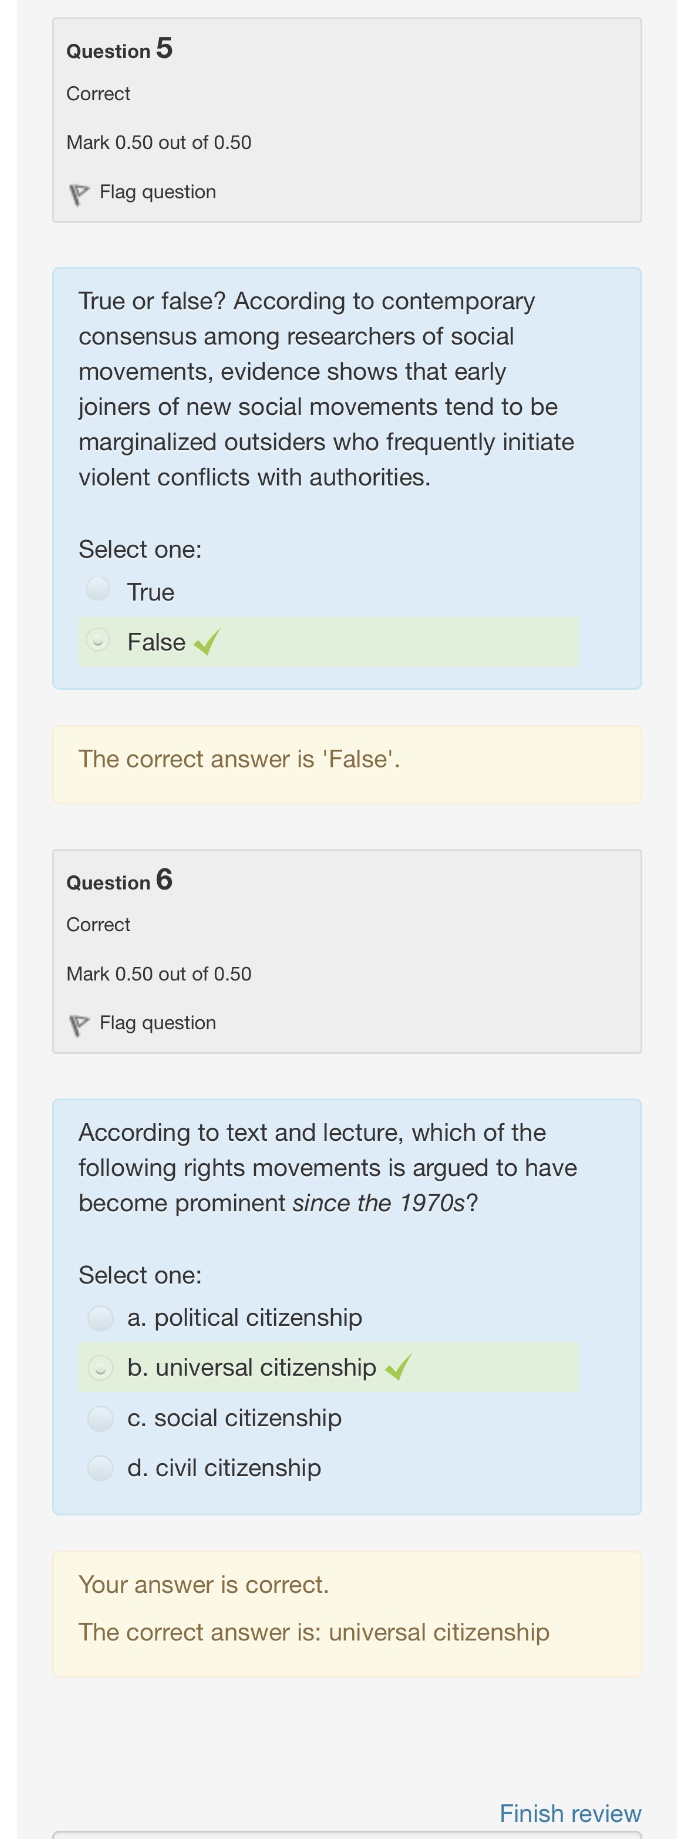The image size is (688, 1839).
Task: Click the Question 6 heading
Action: [119, 880]
